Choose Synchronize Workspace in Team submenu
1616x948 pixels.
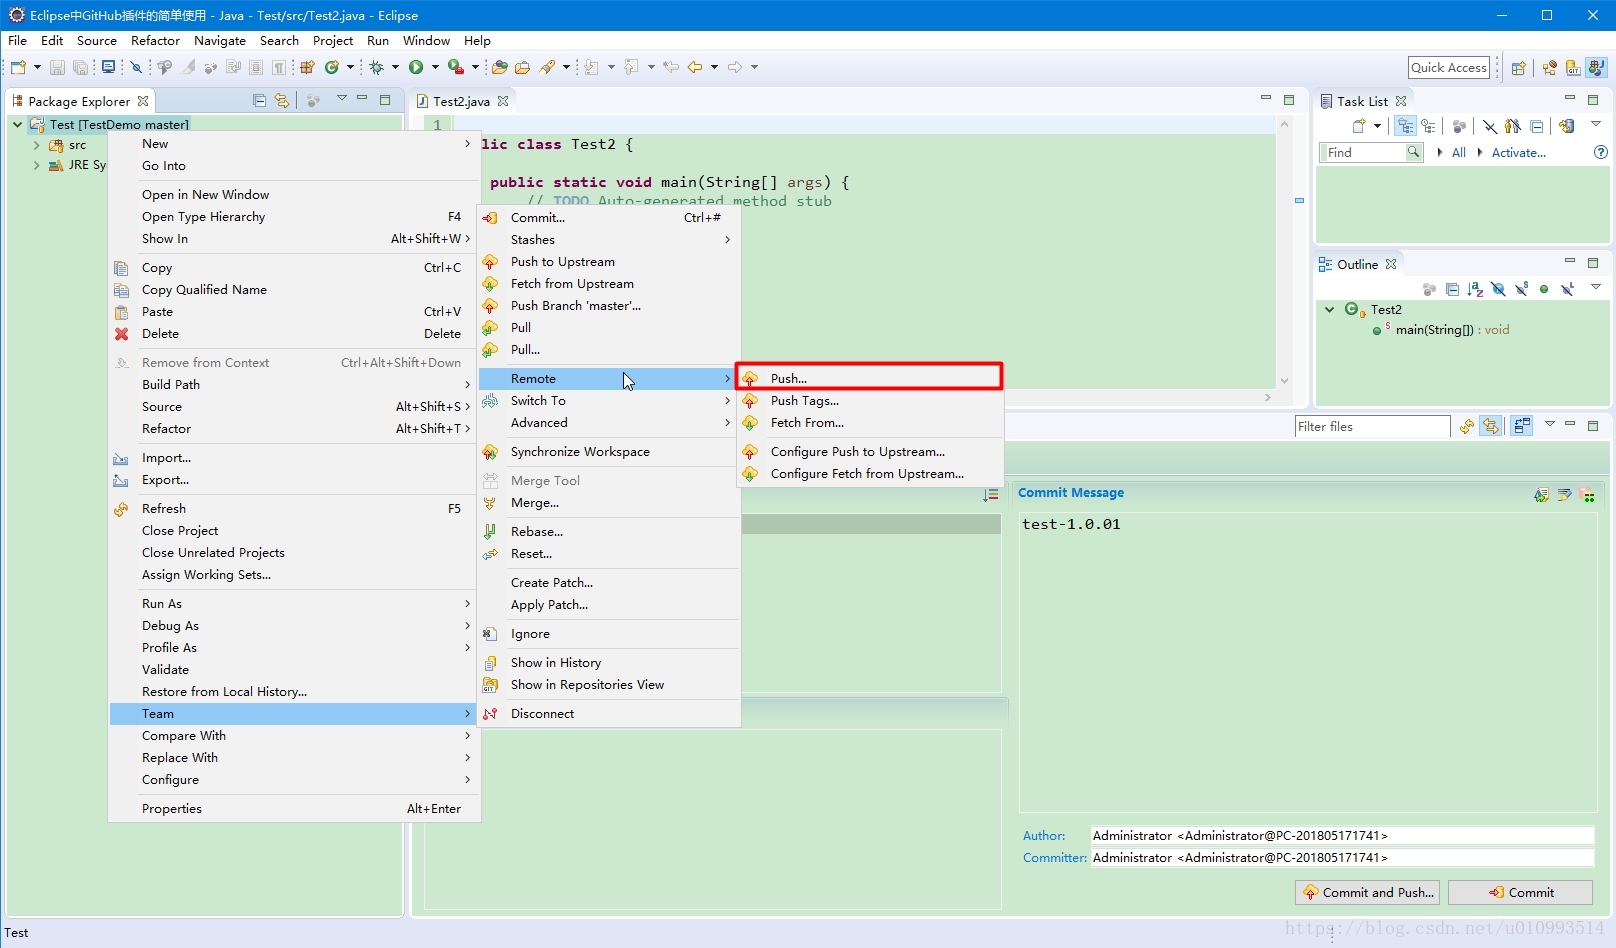[x=609, y=452]
